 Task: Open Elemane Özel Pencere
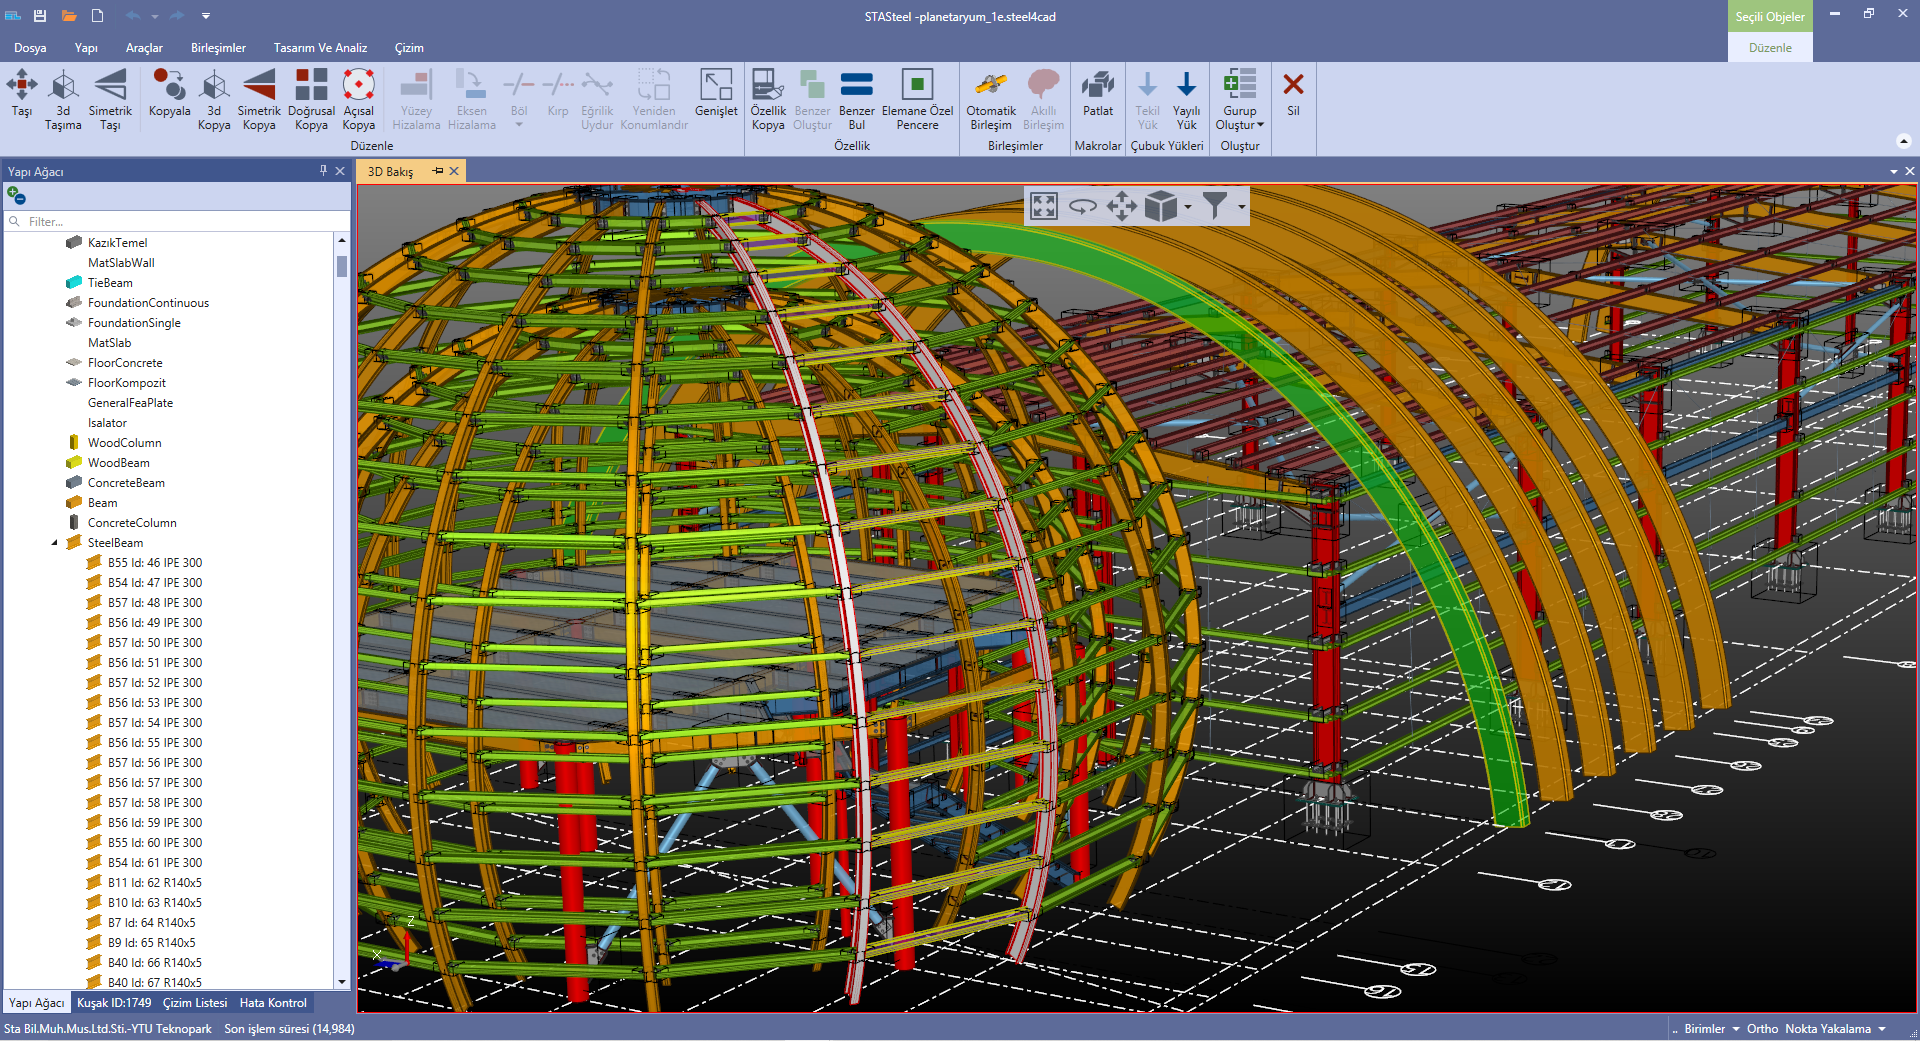917,99
